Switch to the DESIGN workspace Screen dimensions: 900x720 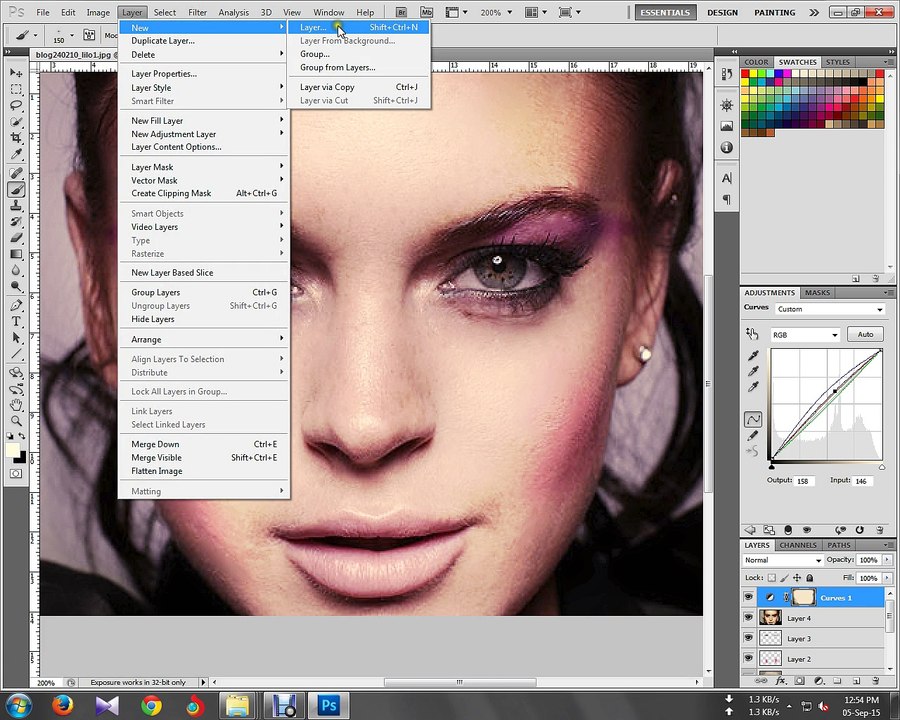[x=722, y=12]
